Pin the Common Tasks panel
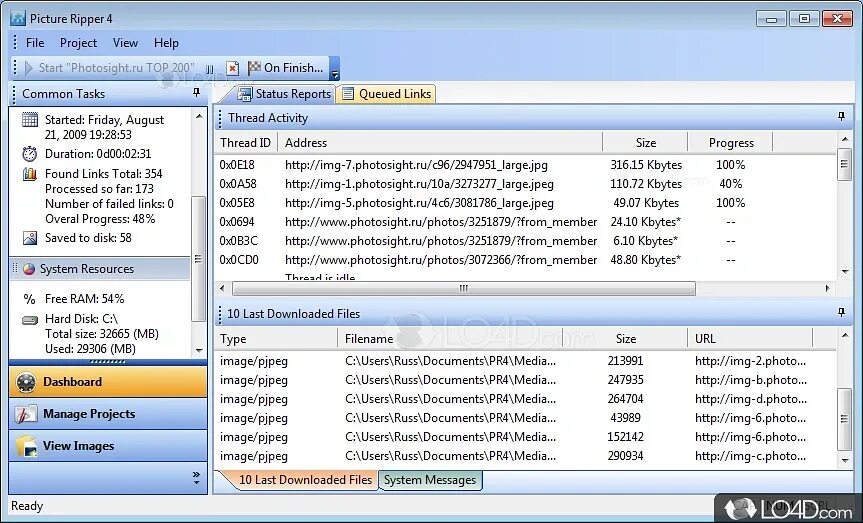Image resolution: width=863 pixels, height=523 pixels. [x=196, y=92]
